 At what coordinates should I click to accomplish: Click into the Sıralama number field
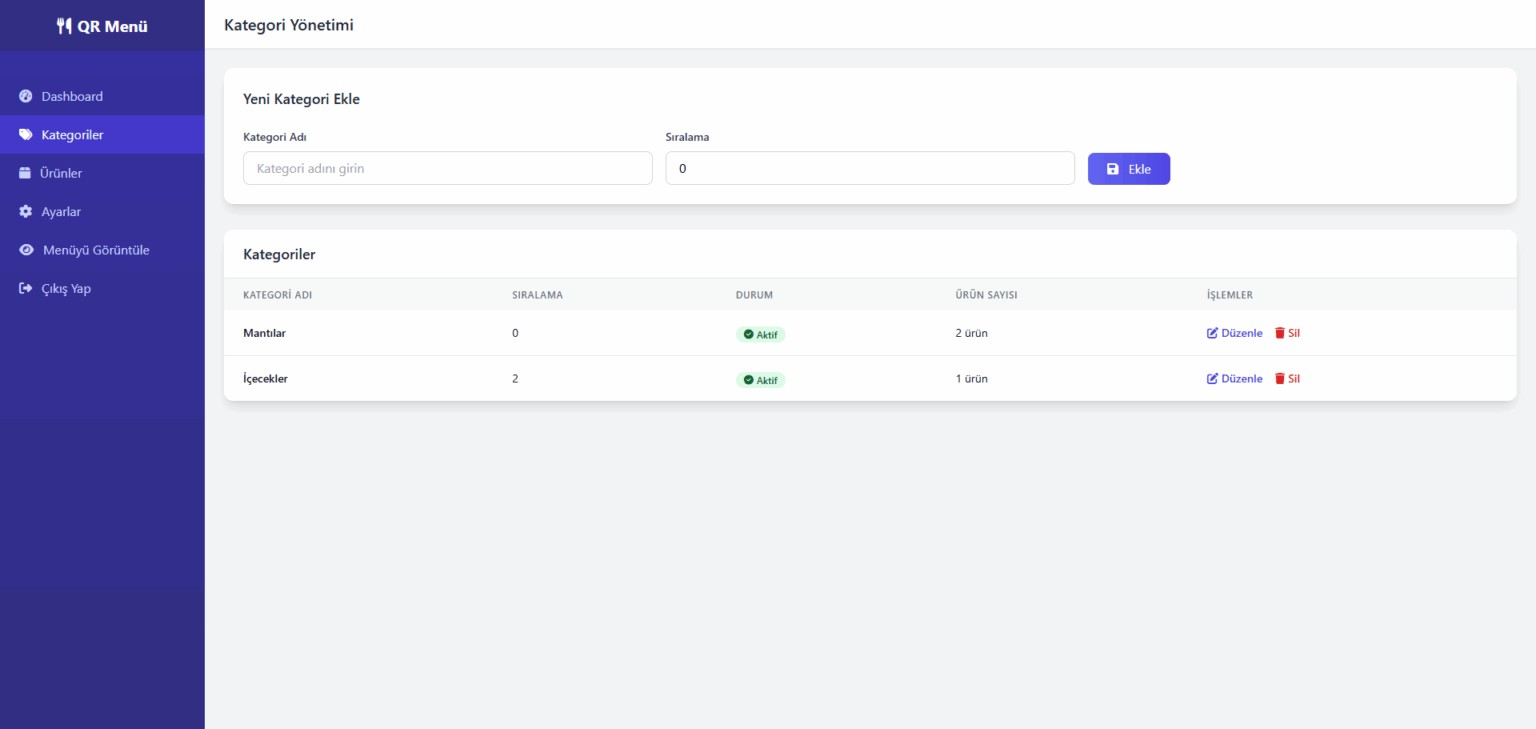869,169
